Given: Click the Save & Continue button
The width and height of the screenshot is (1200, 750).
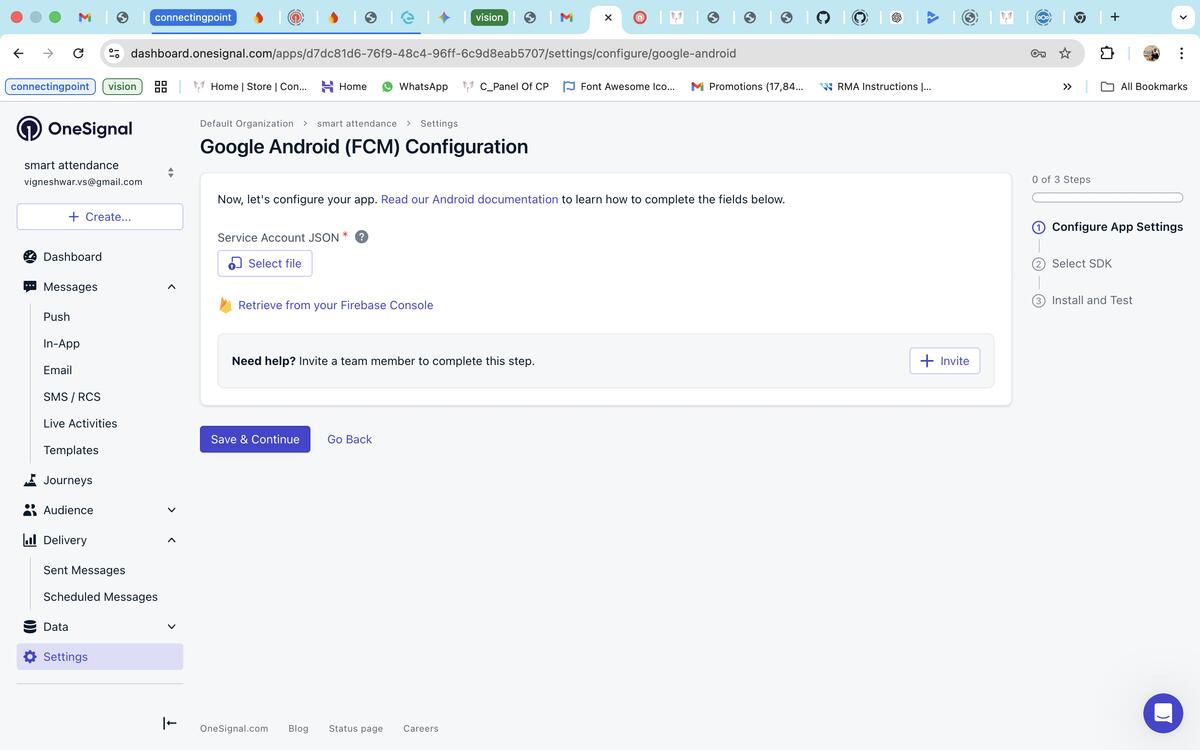Looking at the screenshot, I should [255, 439].
